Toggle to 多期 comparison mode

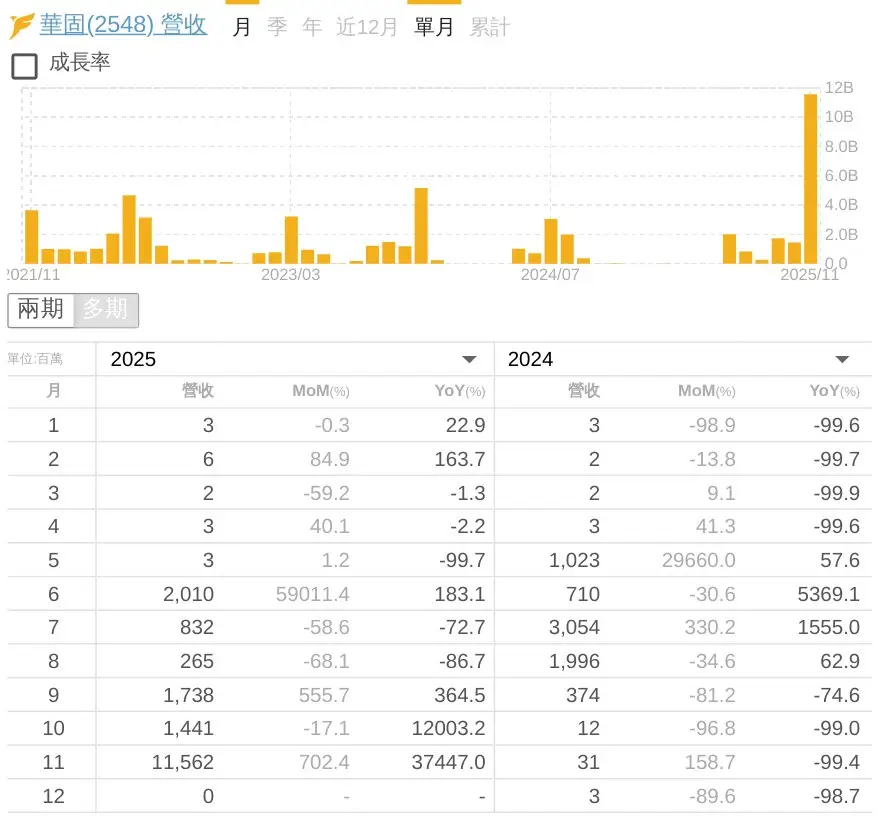coord(105,310)
